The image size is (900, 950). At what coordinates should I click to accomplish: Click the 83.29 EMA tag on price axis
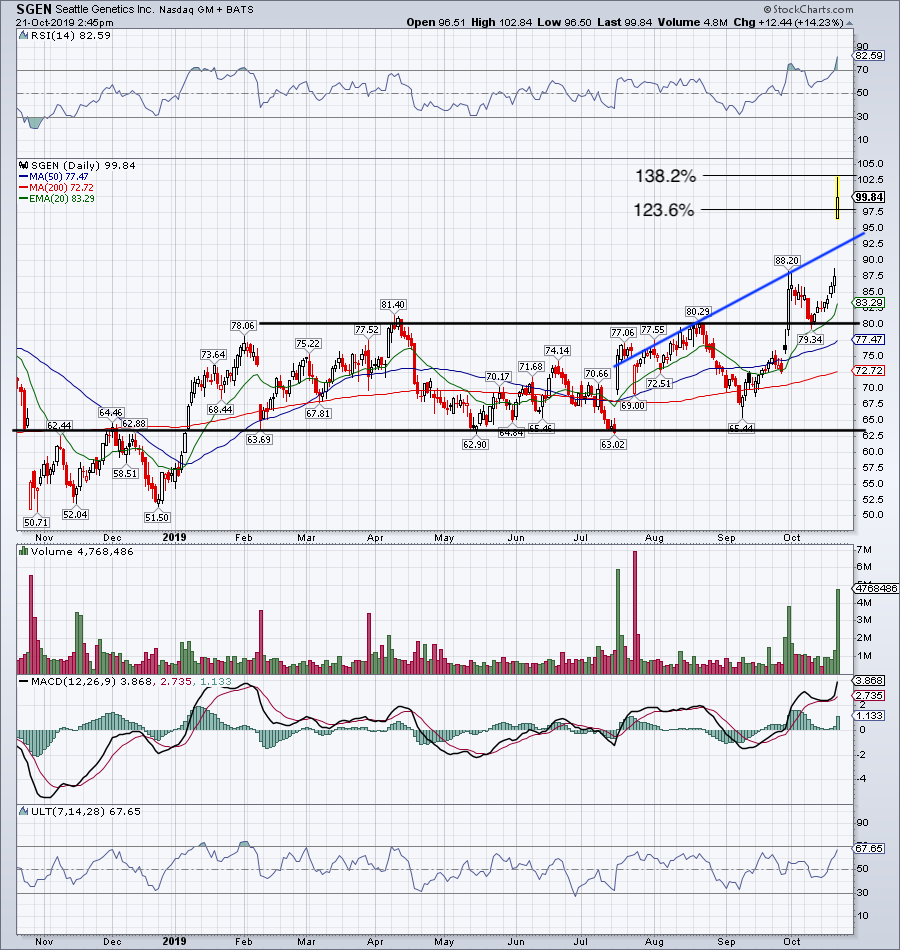[869, 302]
